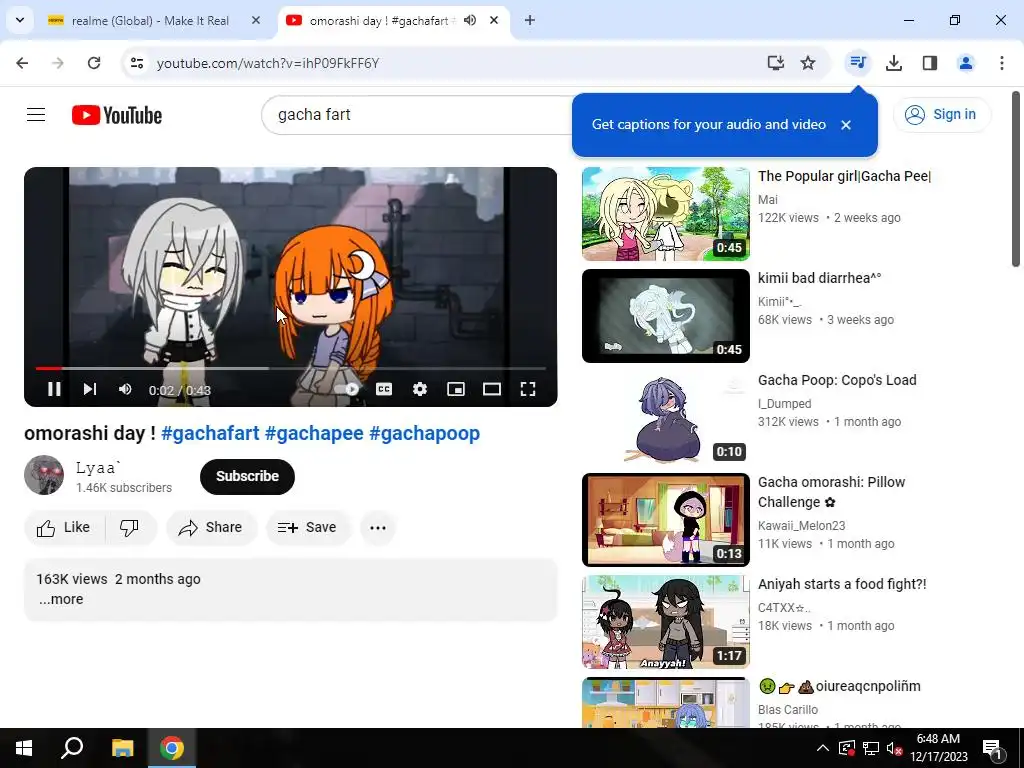Click the Sign in button
Image resolution: width=1024 pixels, height=768 pixels.
pos(942,114)
